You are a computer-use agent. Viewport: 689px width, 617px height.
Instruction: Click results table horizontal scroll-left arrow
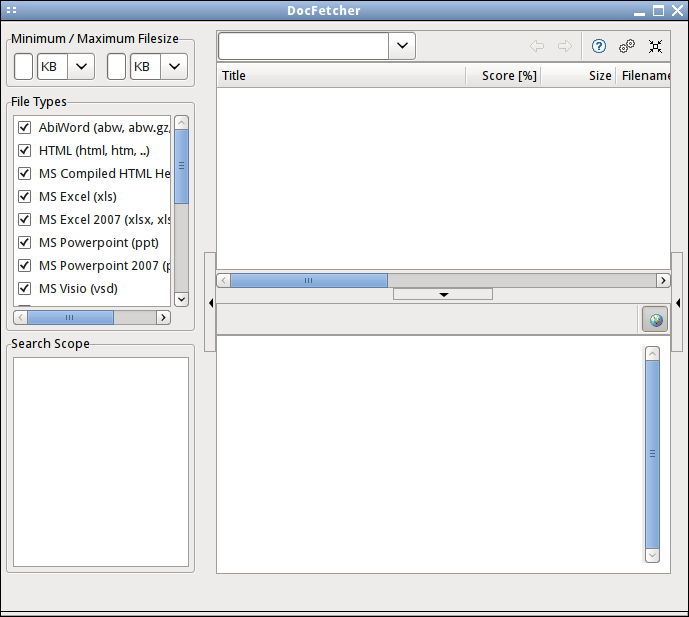224,280
